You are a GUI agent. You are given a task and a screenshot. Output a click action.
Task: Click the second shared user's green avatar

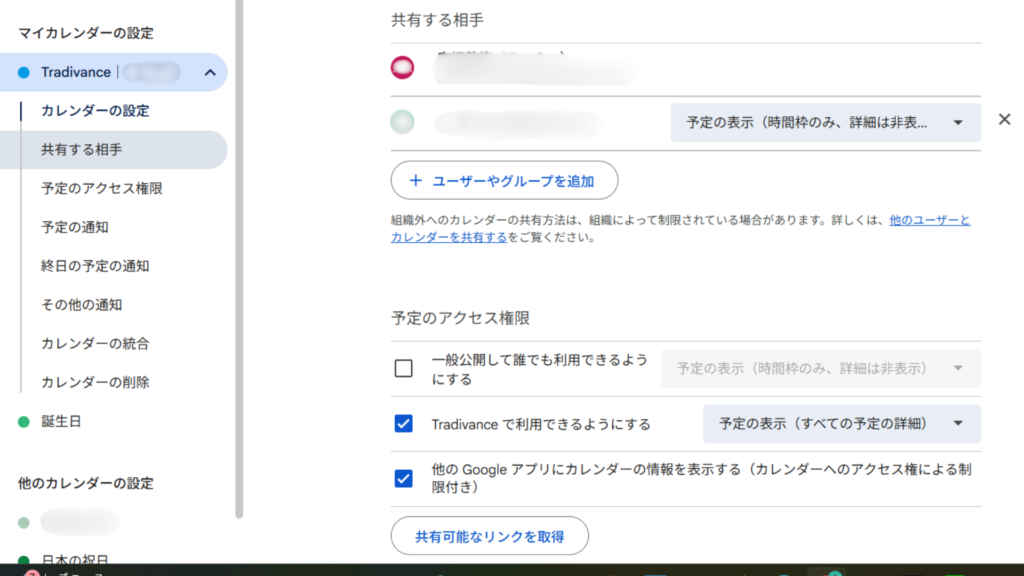[402, 122]
